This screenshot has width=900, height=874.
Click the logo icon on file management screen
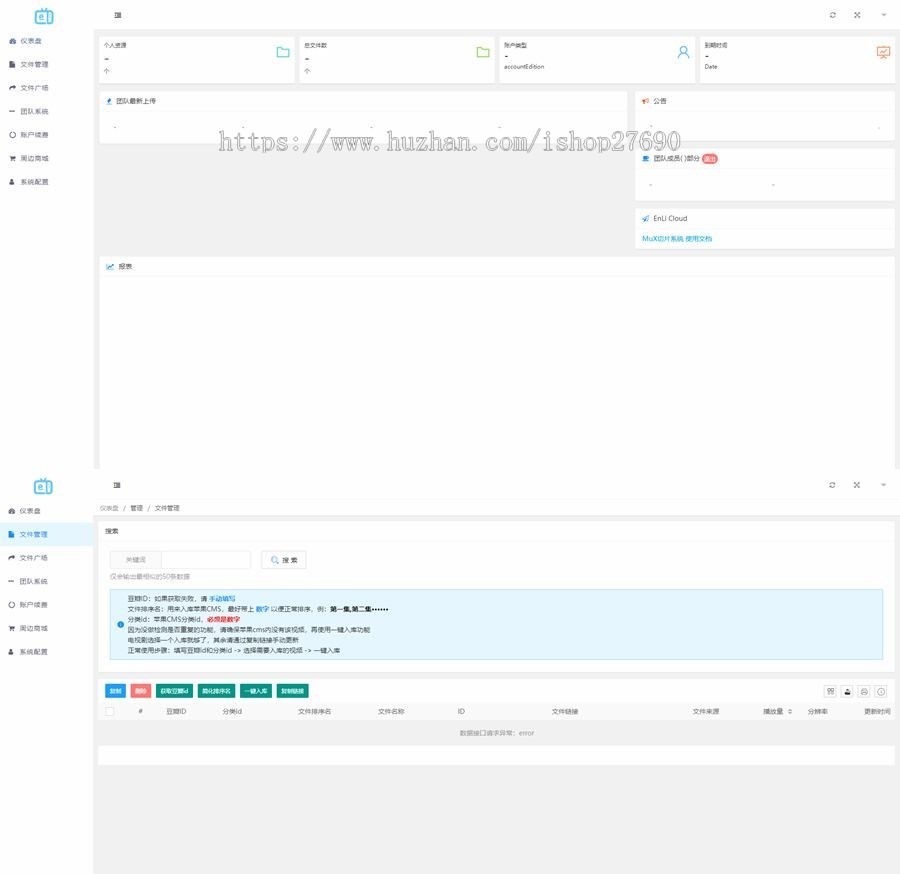43,486
